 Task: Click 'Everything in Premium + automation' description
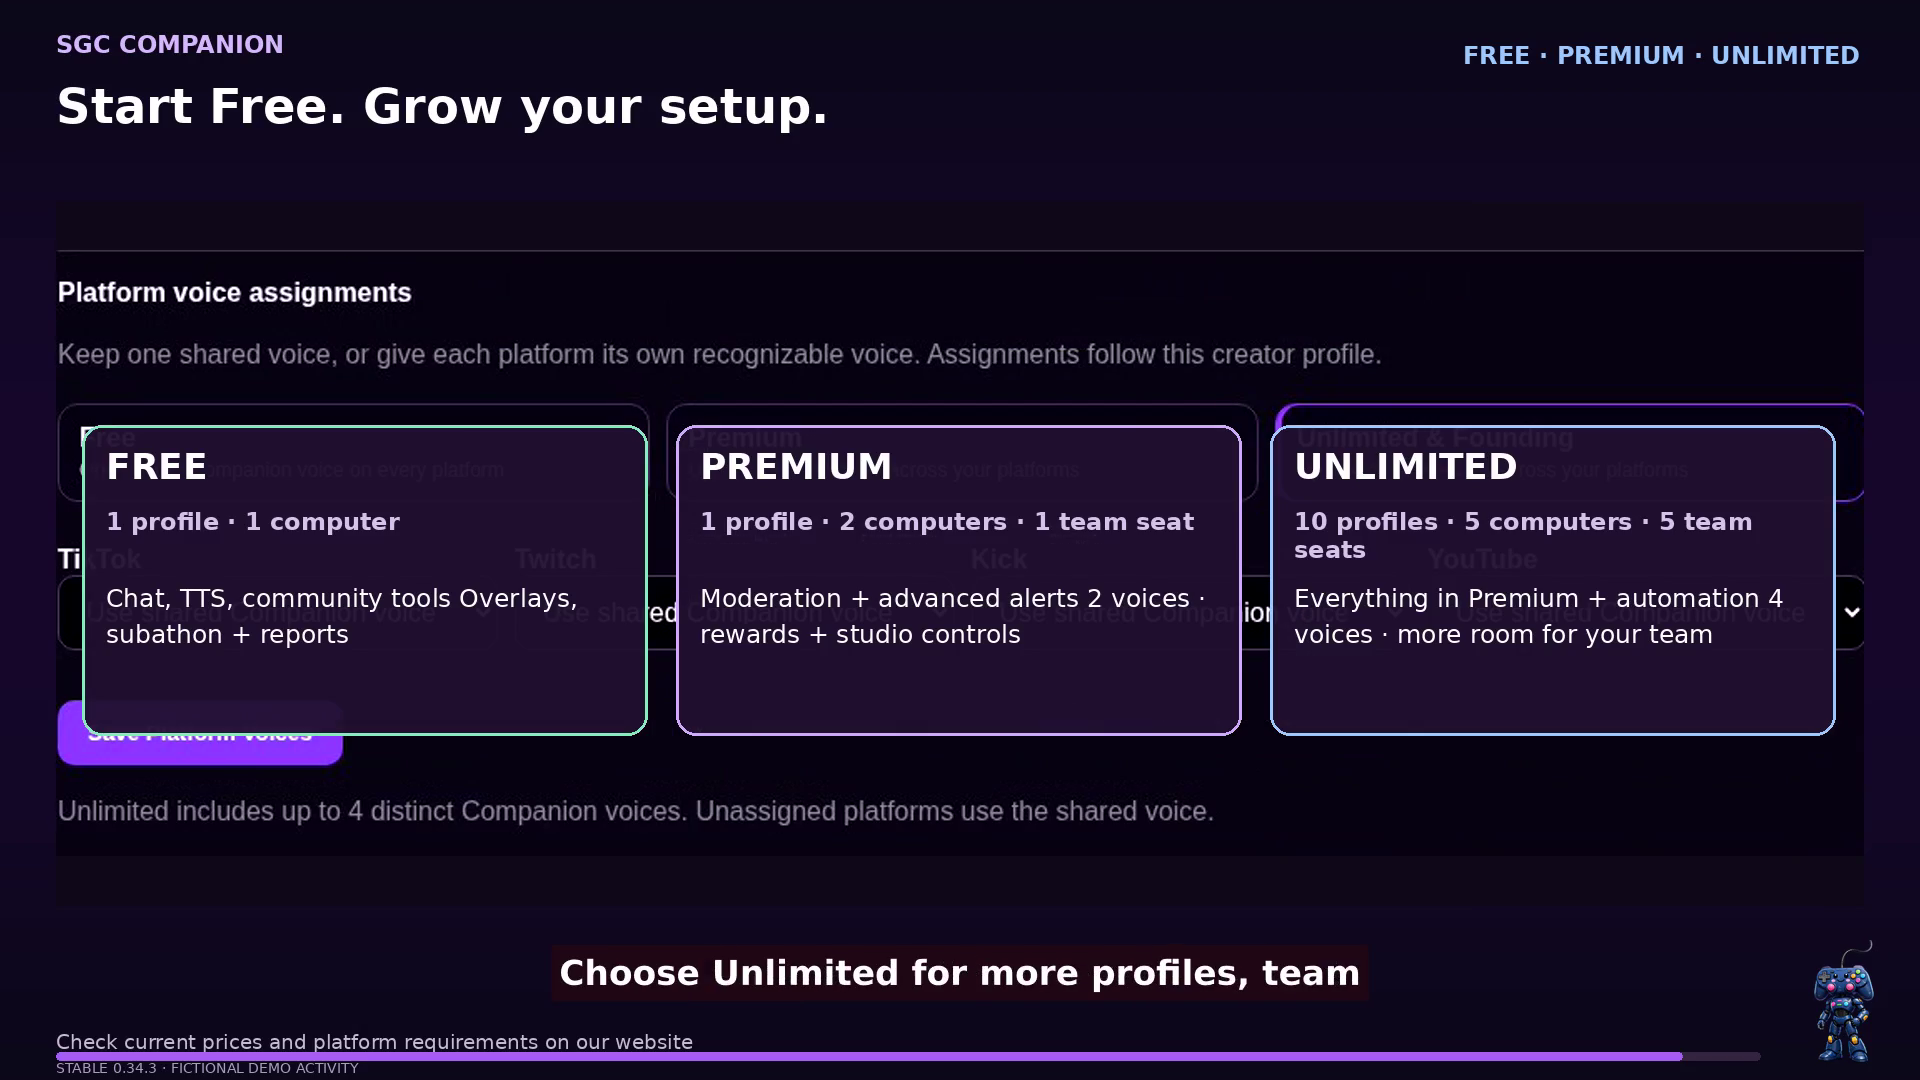point(1538,616)
